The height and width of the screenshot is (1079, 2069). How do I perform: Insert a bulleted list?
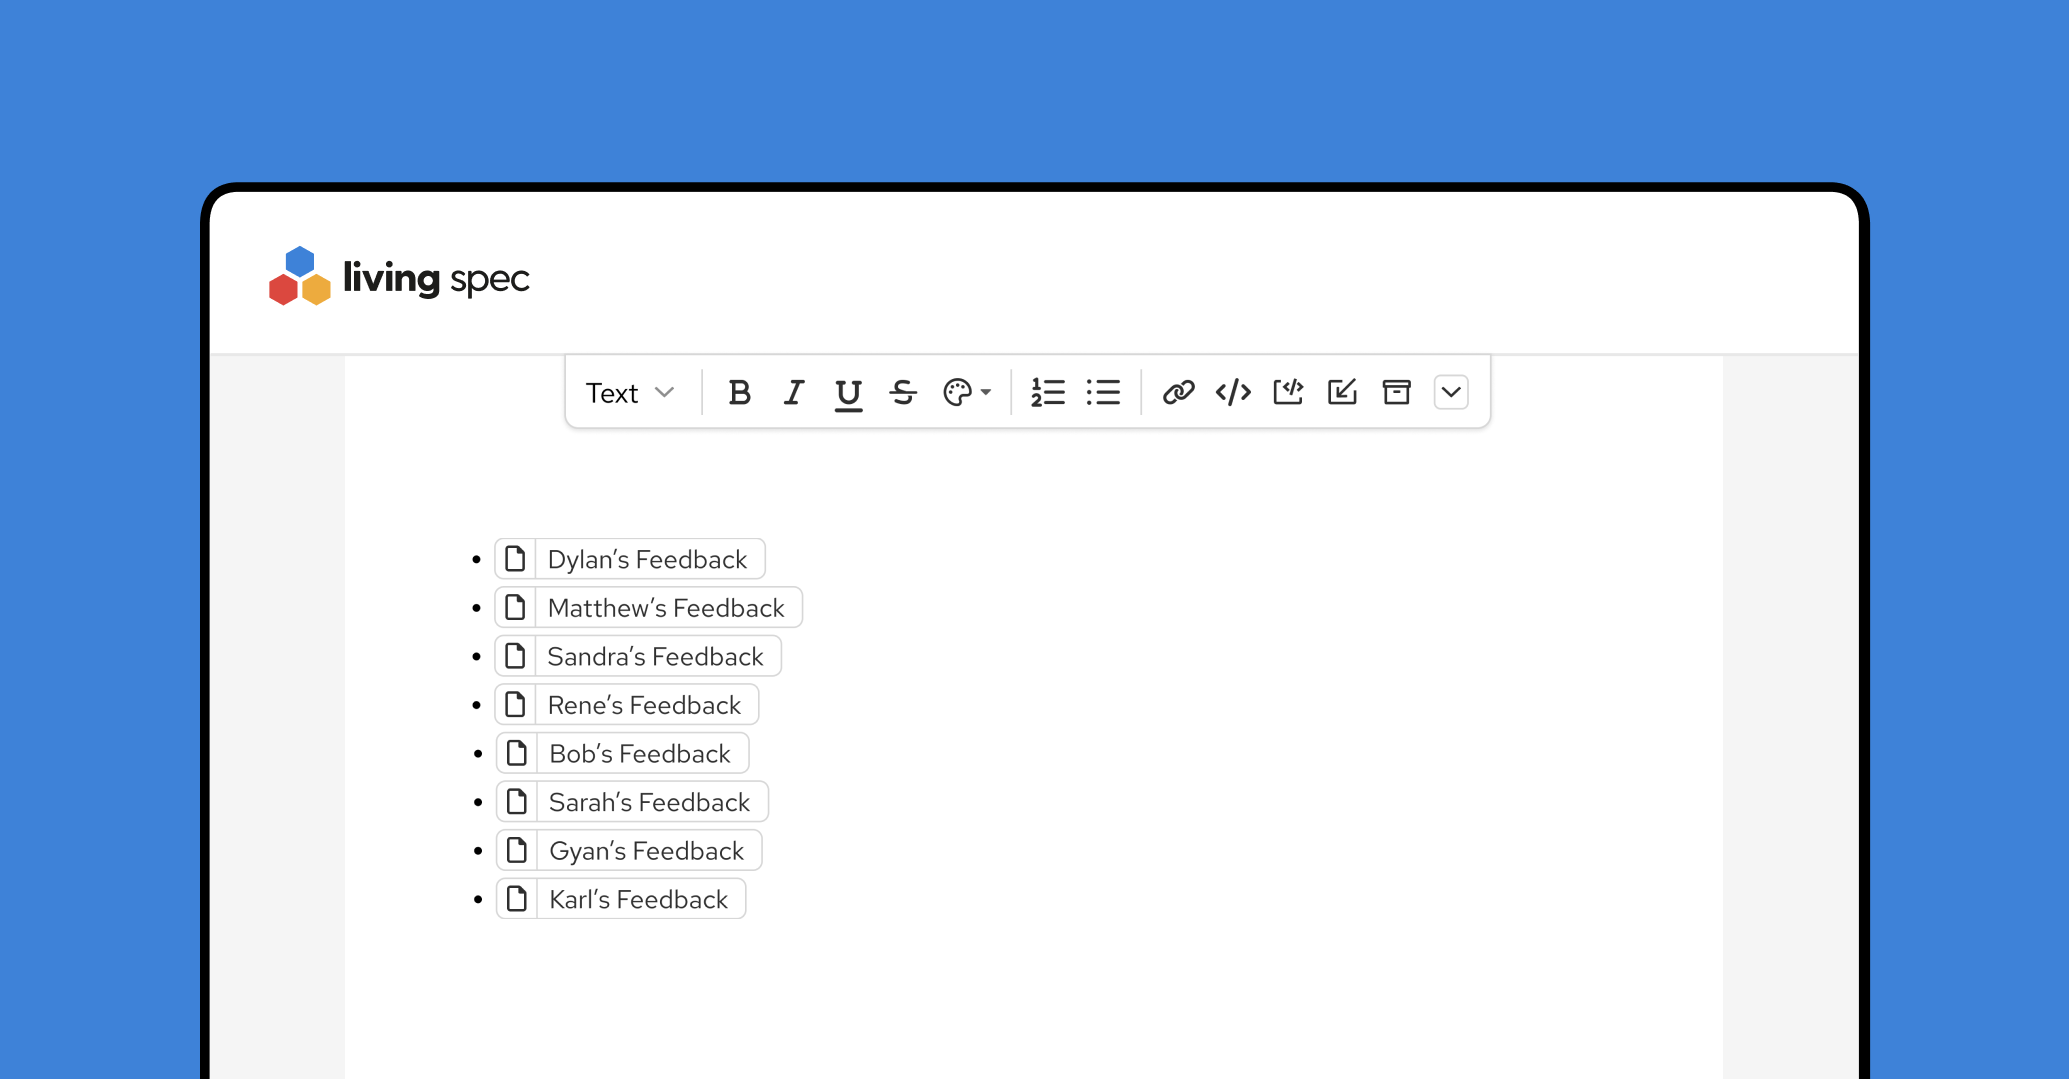click(1103, 393)
